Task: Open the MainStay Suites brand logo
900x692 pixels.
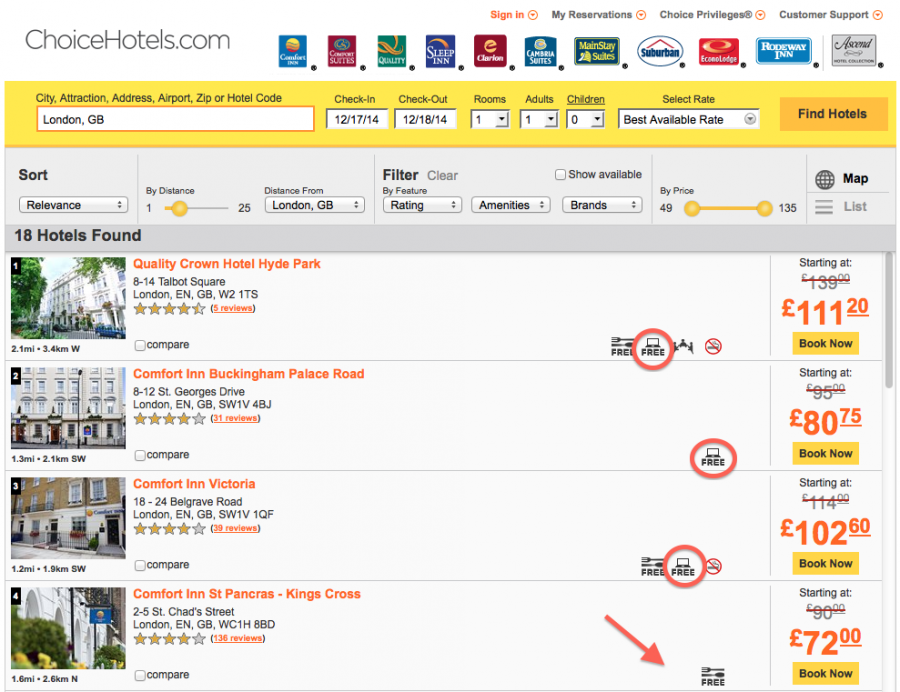Action: point(597,51)
